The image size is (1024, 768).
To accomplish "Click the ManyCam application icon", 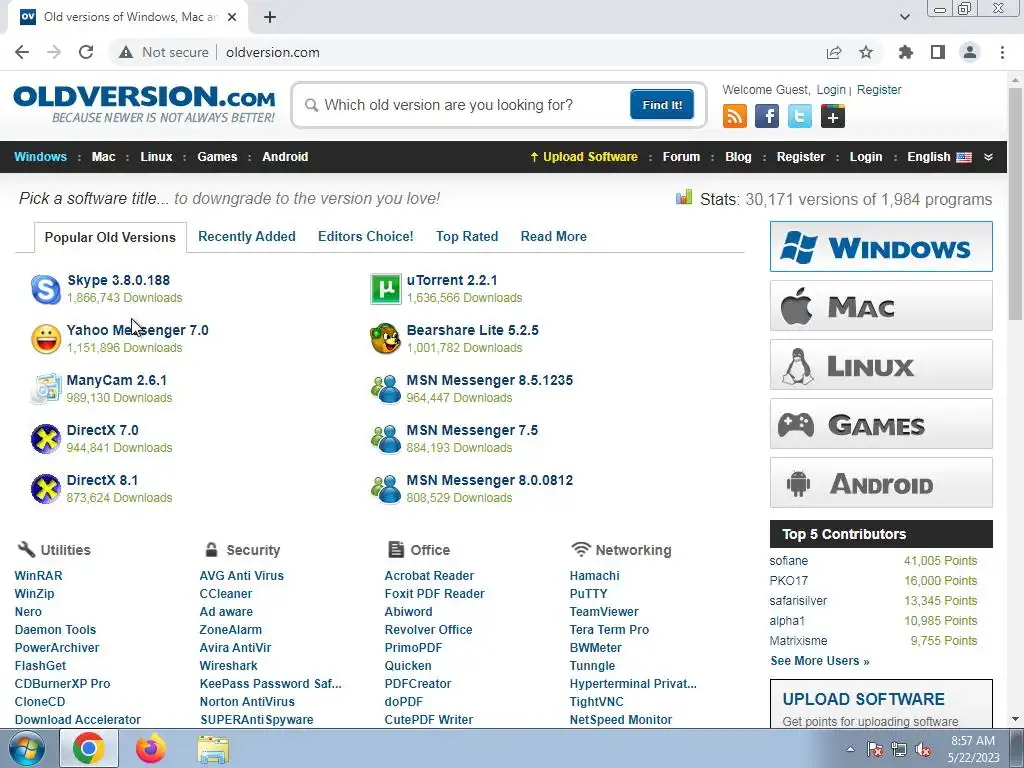I will click(46, 389).
